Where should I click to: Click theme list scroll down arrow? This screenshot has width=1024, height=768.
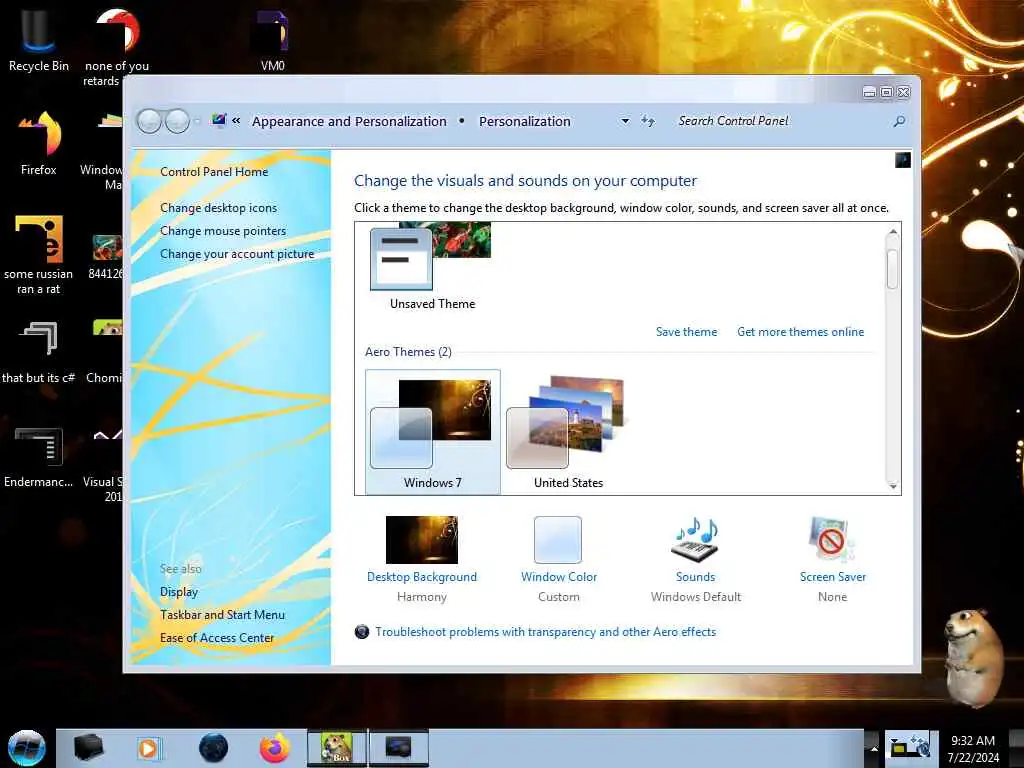(x=893, y=486)
